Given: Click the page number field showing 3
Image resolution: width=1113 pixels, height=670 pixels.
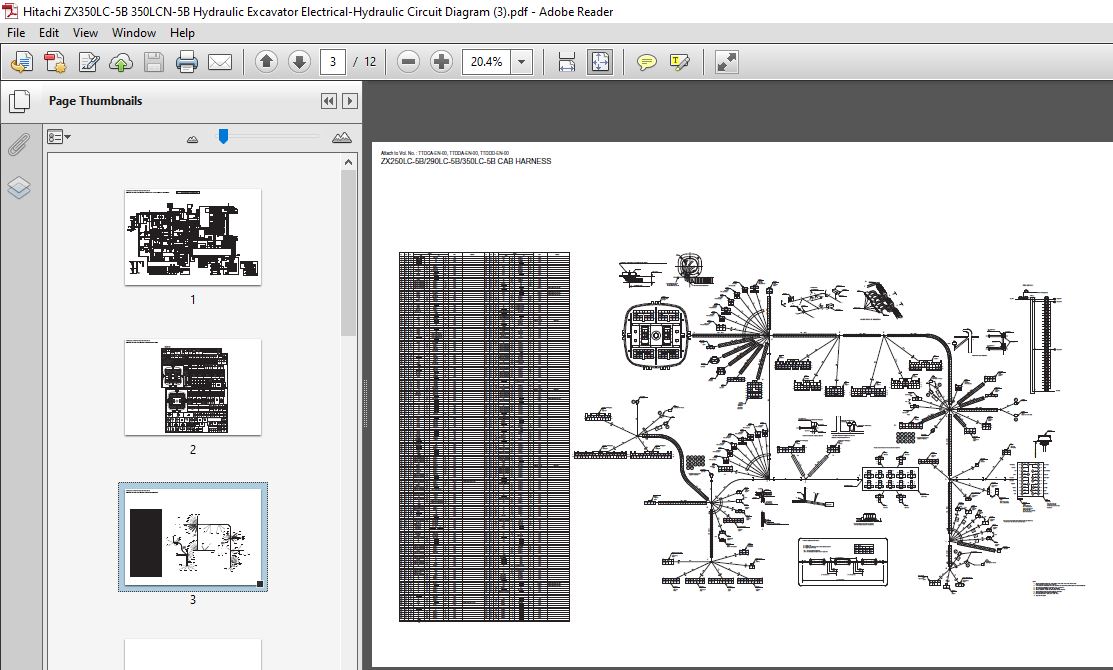Looking at the screenshot, I should 333,62.
